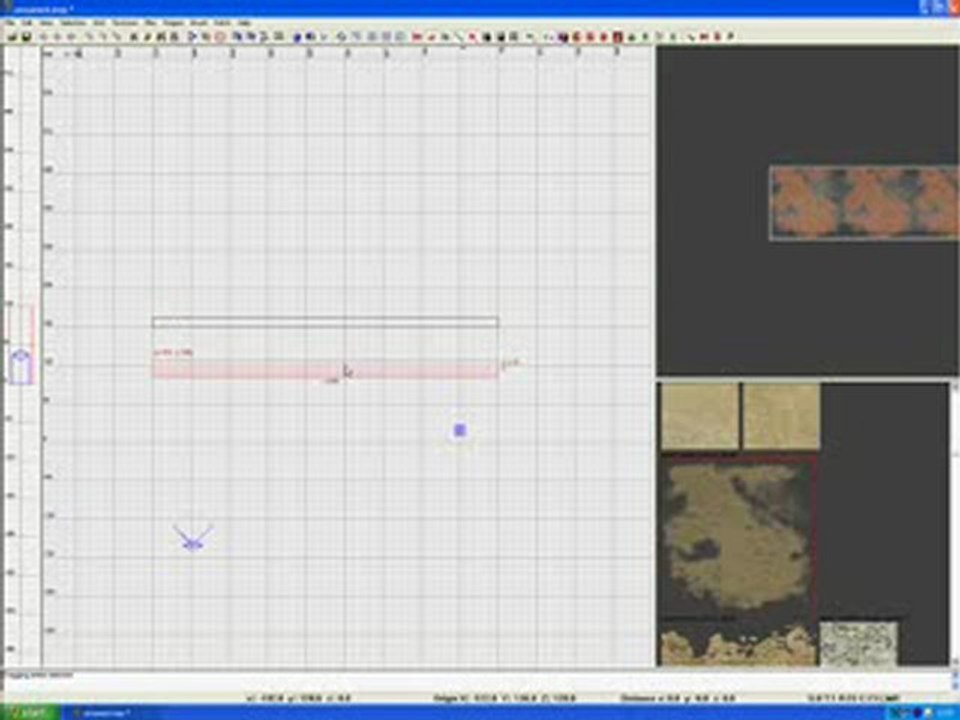The height and width of the screenshot is (720, 960).
Task: Open the Brush menu
Action: [x=199, y=23]
